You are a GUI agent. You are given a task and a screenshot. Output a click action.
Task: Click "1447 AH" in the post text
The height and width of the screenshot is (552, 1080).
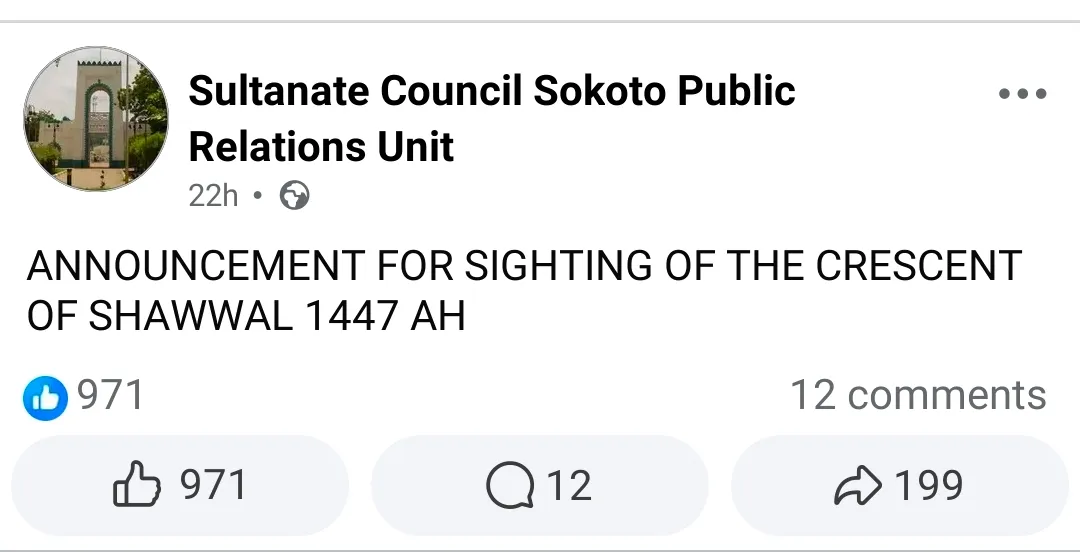tap(384, 317)
